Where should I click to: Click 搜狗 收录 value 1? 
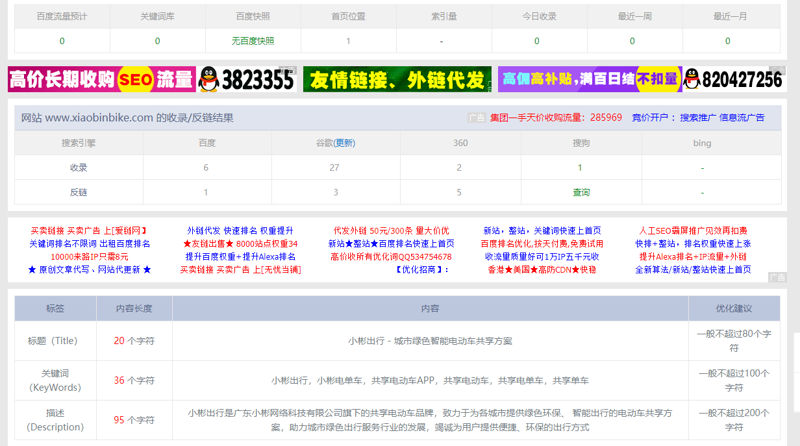(x=580, y=167)
